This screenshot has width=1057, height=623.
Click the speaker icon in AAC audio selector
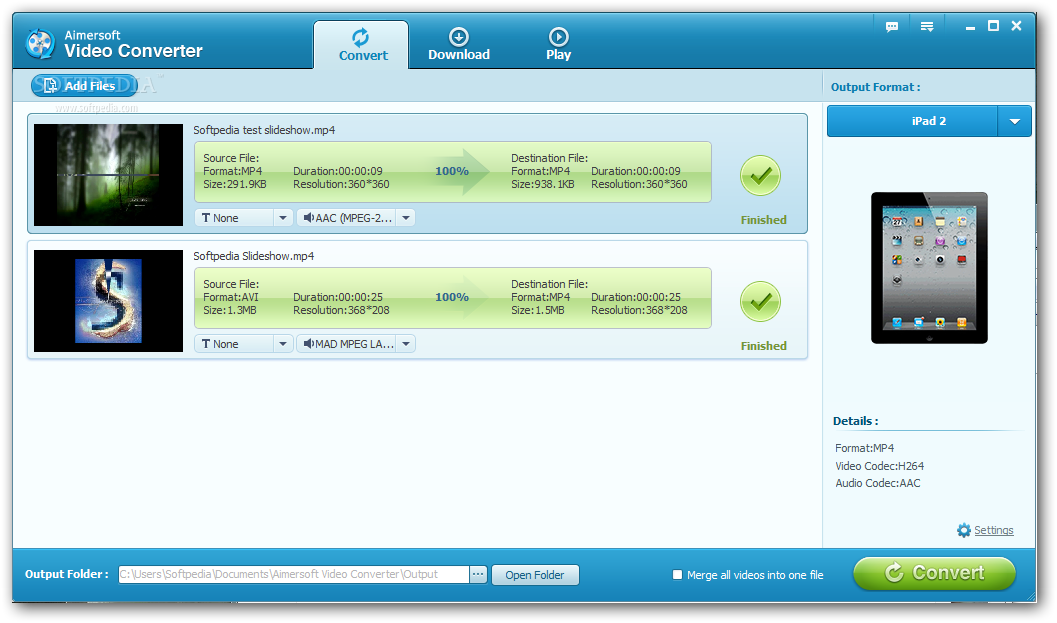click(x=308, y=218)
